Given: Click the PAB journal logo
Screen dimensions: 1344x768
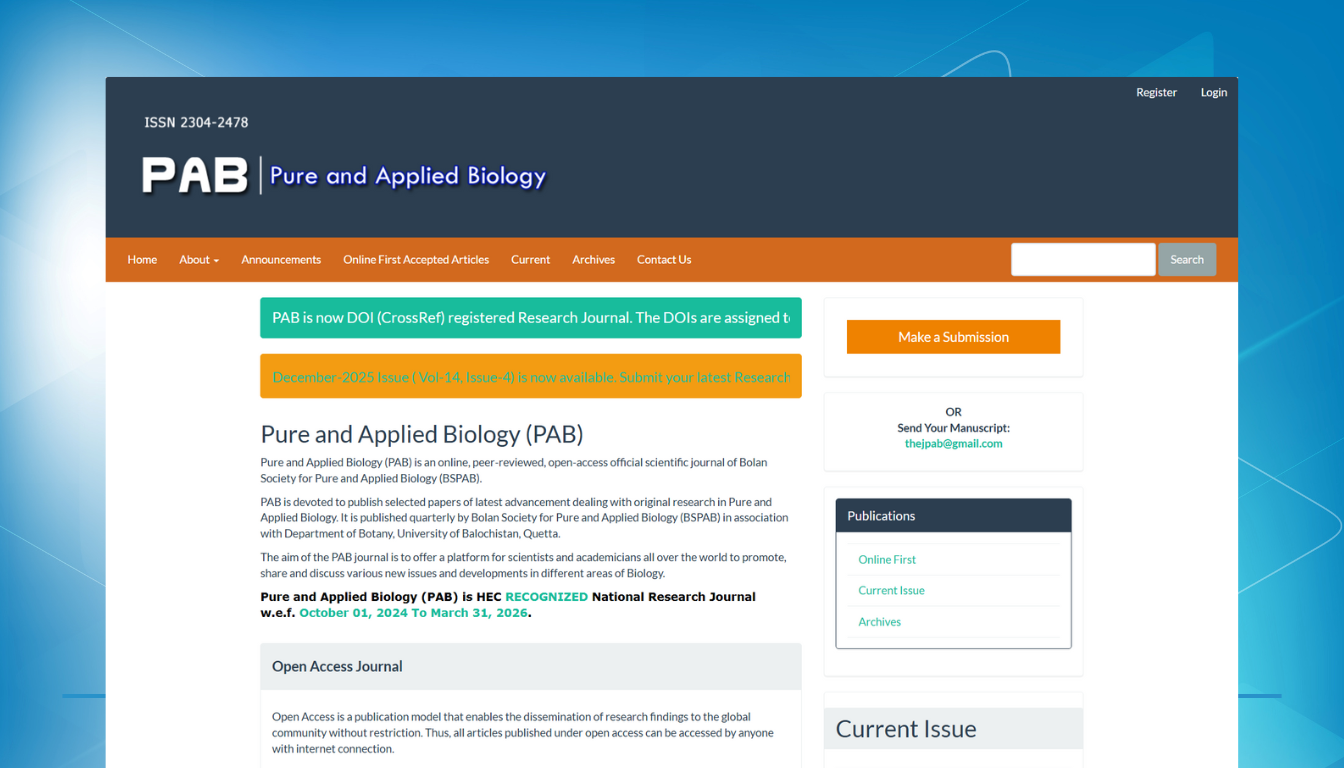Looking at the screenshot, I should pyautogui.click(x=343, y=175).
